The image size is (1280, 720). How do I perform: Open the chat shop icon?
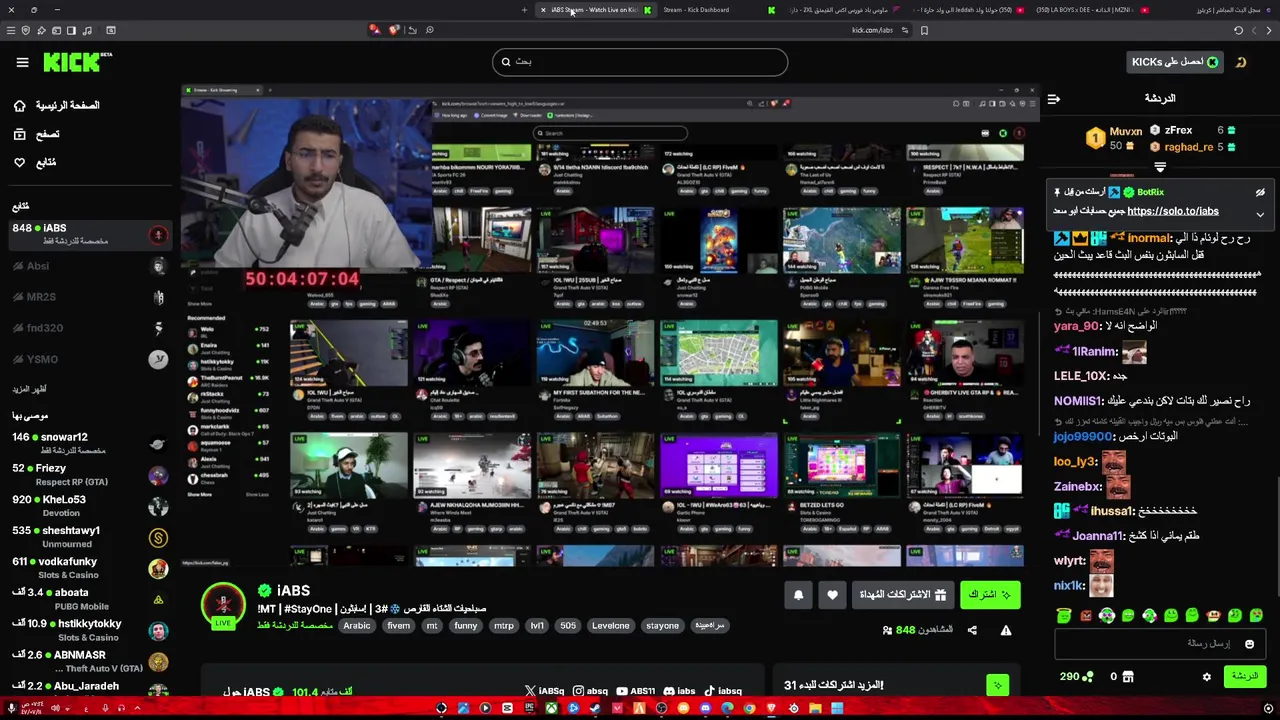click(x=1128, y=677)
